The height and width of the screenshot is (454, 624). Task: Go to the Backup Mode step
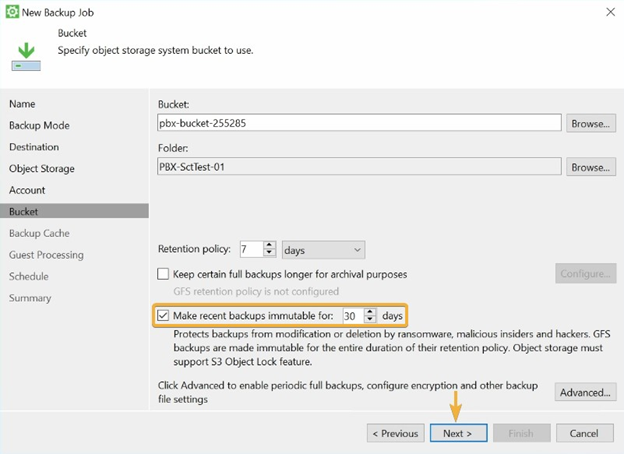click(39, 125)
